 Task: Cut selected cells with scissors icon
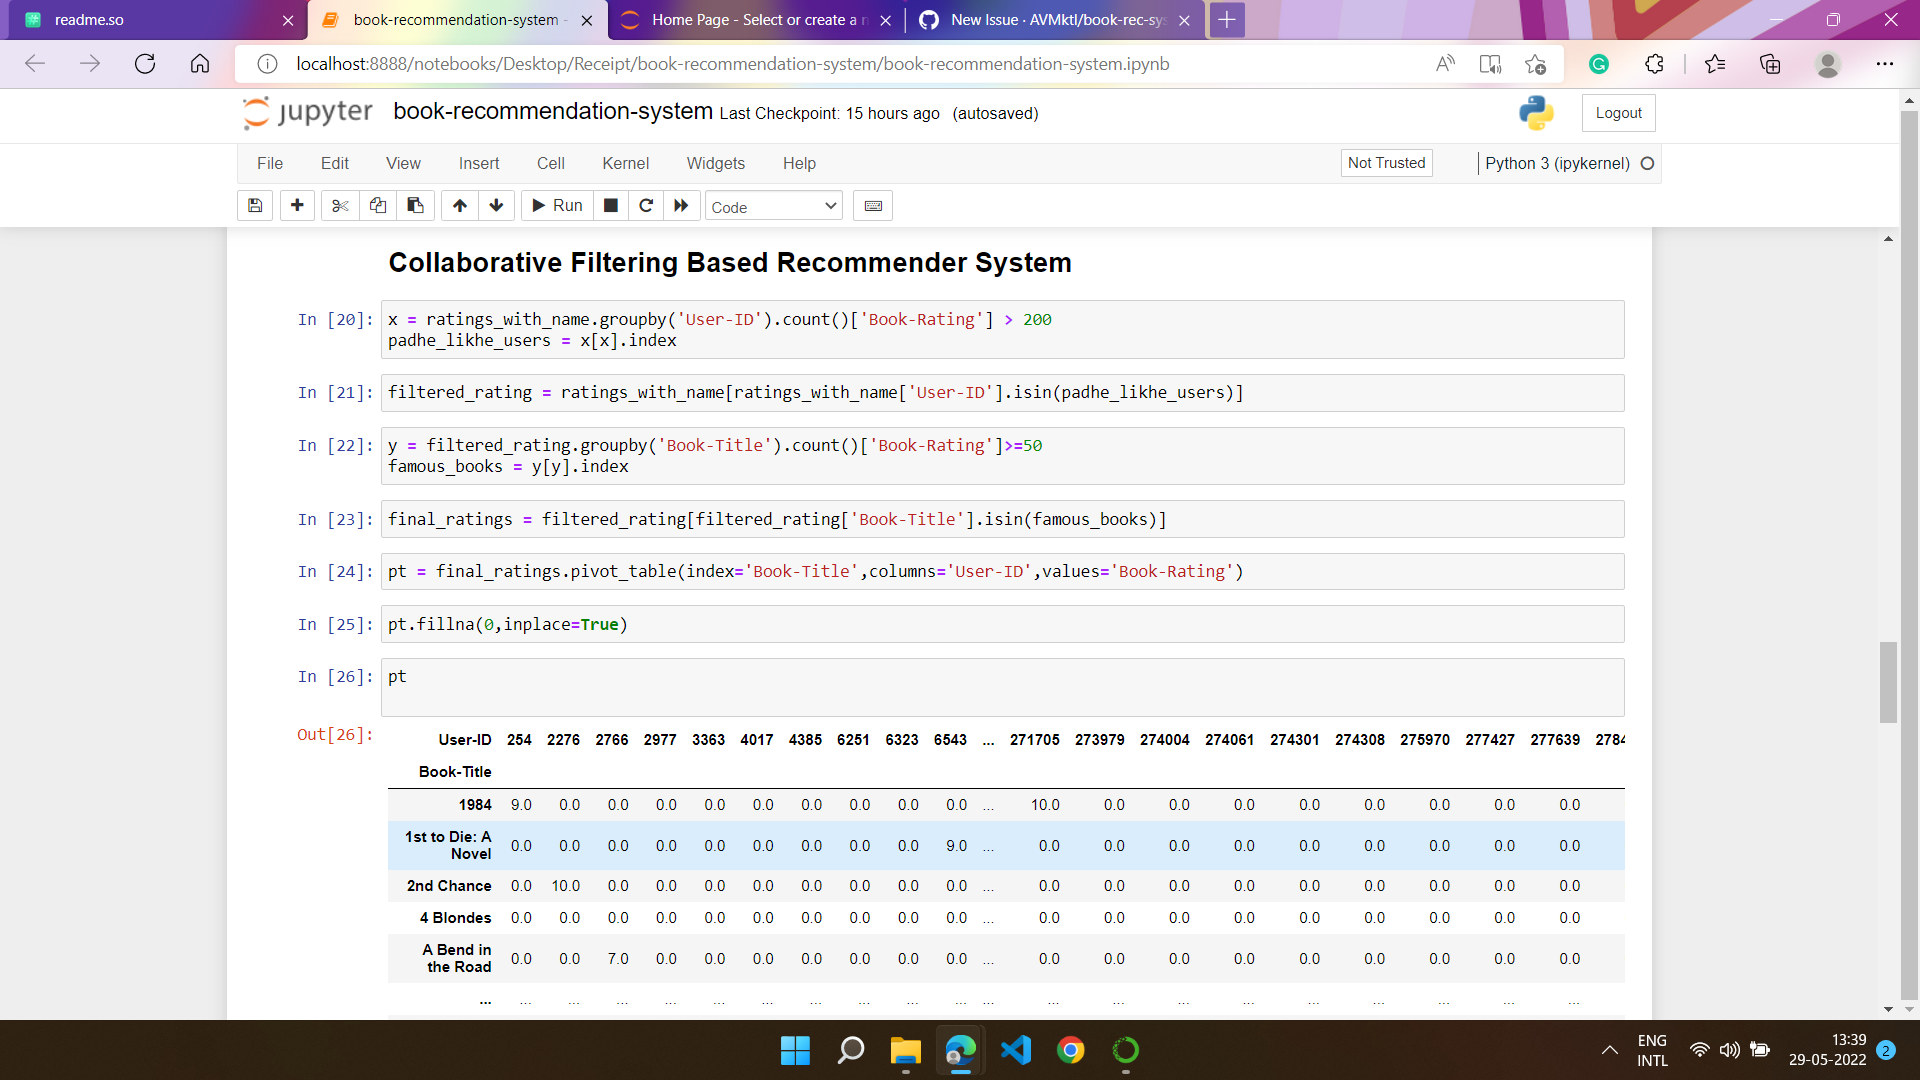340,206
